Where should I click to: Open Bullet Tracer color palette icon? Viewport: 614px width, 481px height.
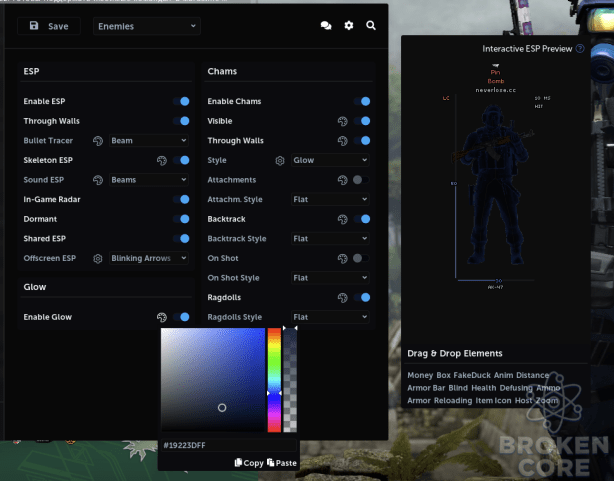point(98,141)
